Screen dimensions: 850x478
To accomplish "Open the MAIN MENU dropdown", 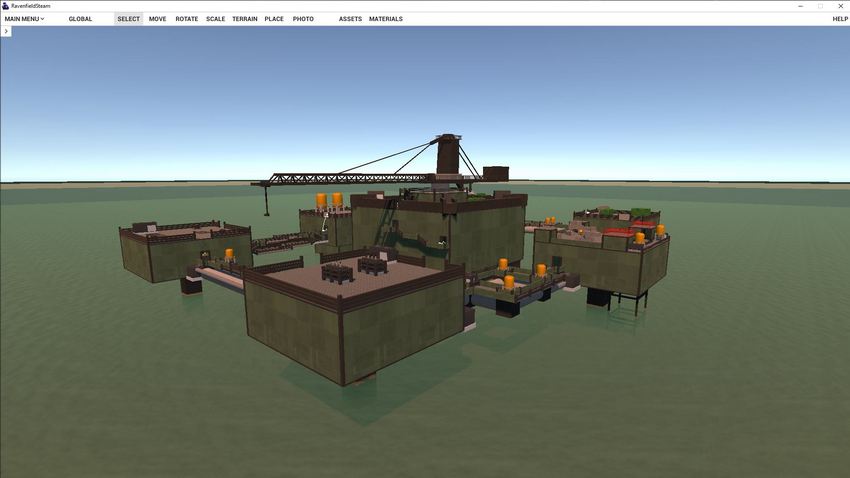I will coord(24,19).
